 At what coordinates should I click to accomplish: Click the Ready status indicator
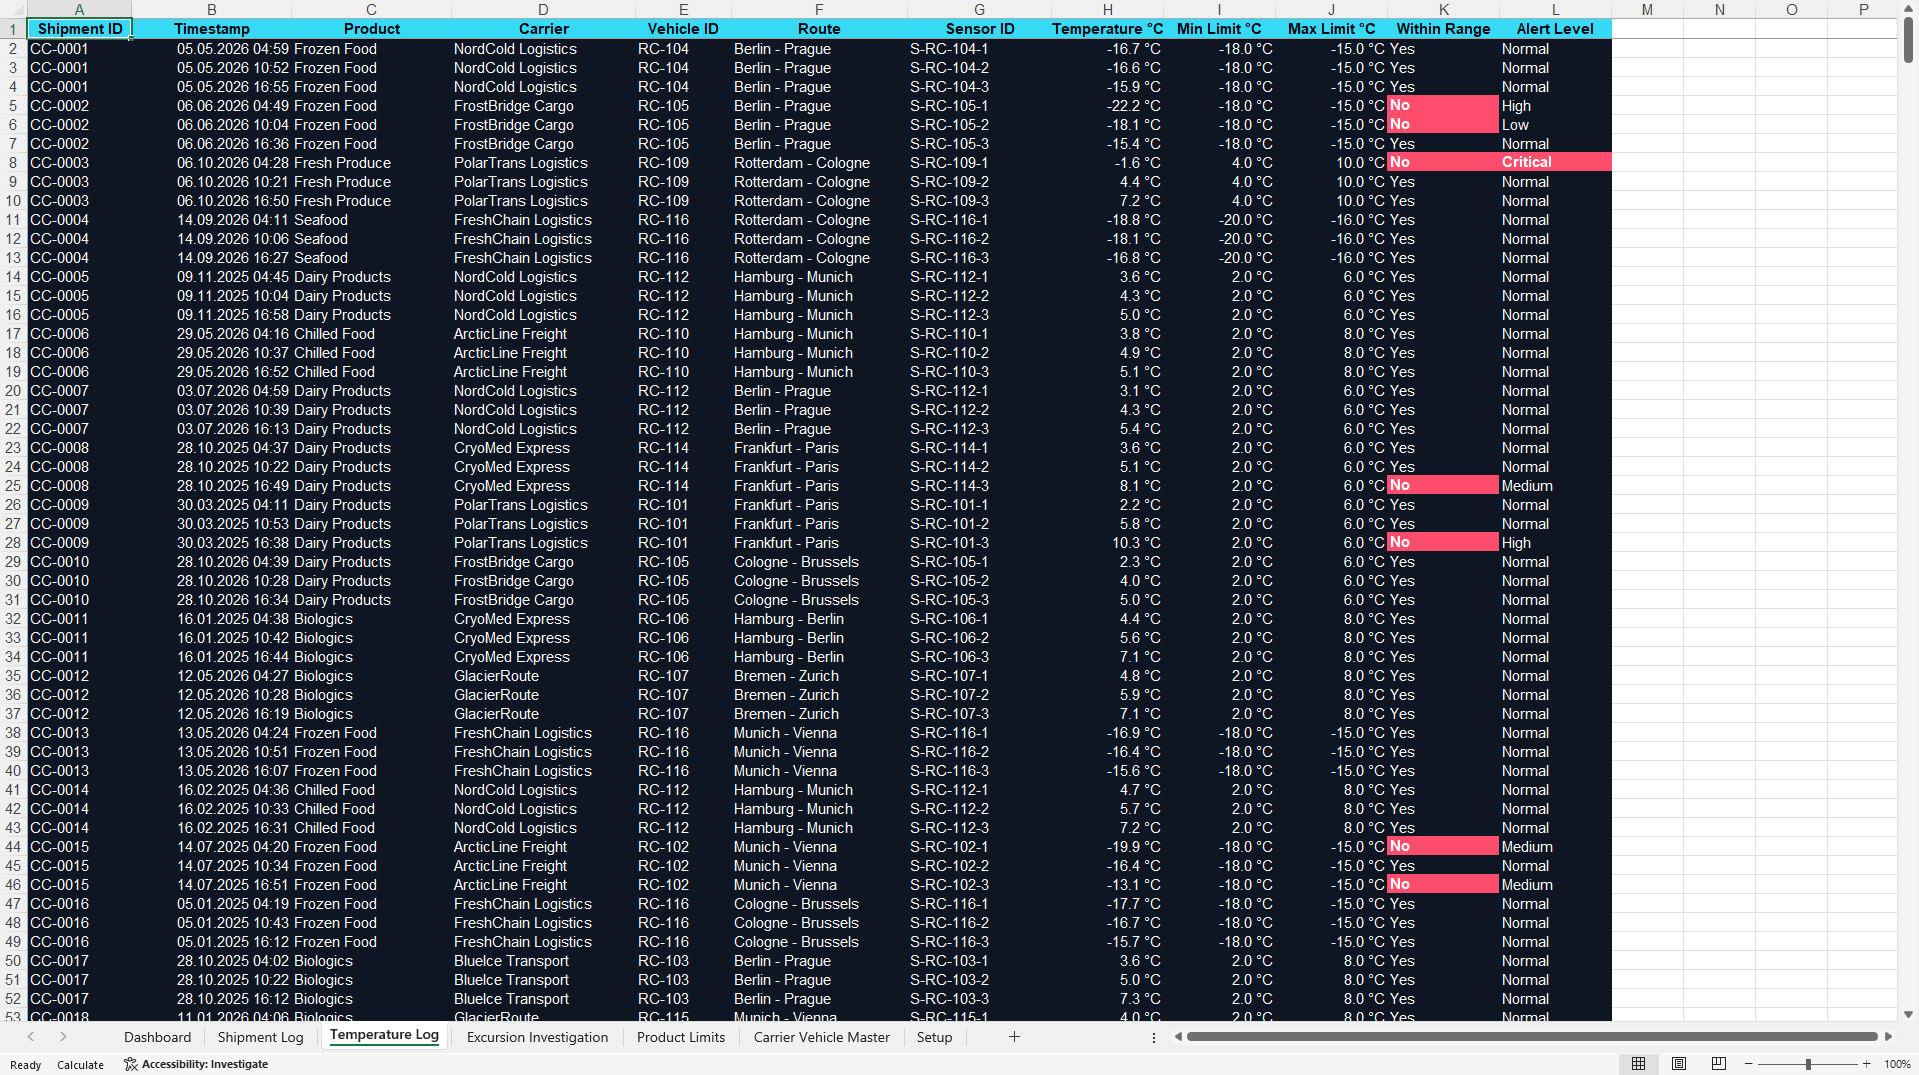pos(25,1065)
